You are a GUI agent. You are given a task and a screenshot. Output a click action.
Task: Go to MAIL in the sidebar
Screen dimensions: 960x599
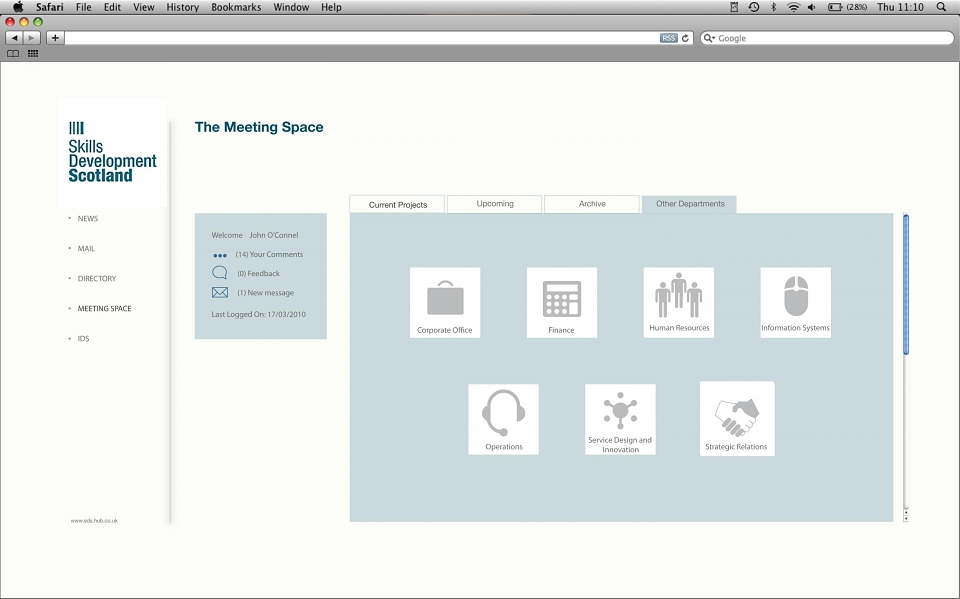click(x=86, y=249)
